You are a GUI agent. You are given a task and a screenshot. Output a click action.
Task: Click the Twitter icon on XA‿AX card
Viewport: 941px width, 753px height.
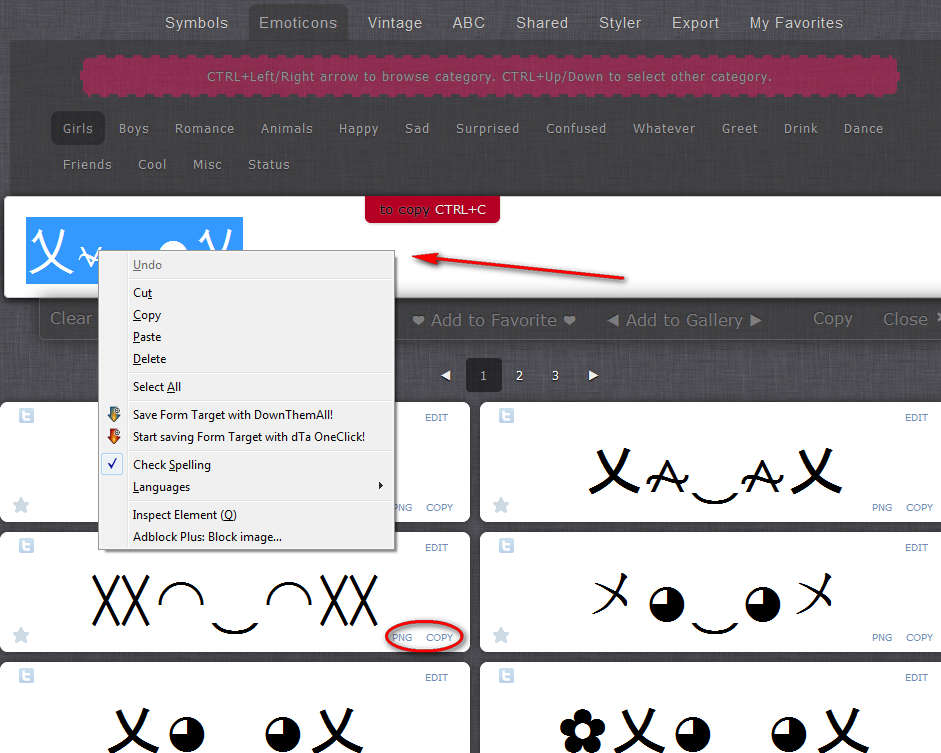(x=507, y=415)
